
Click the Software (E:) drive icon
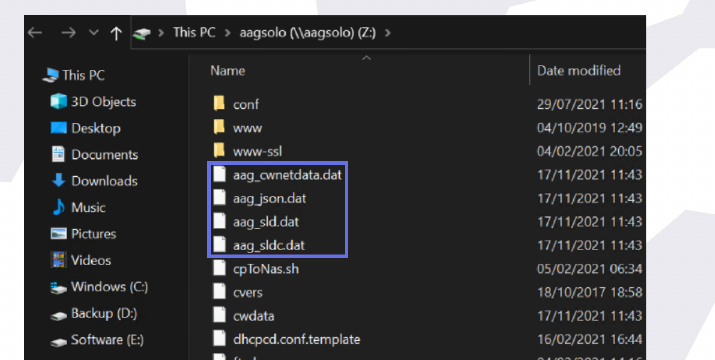tap(58, 341)
